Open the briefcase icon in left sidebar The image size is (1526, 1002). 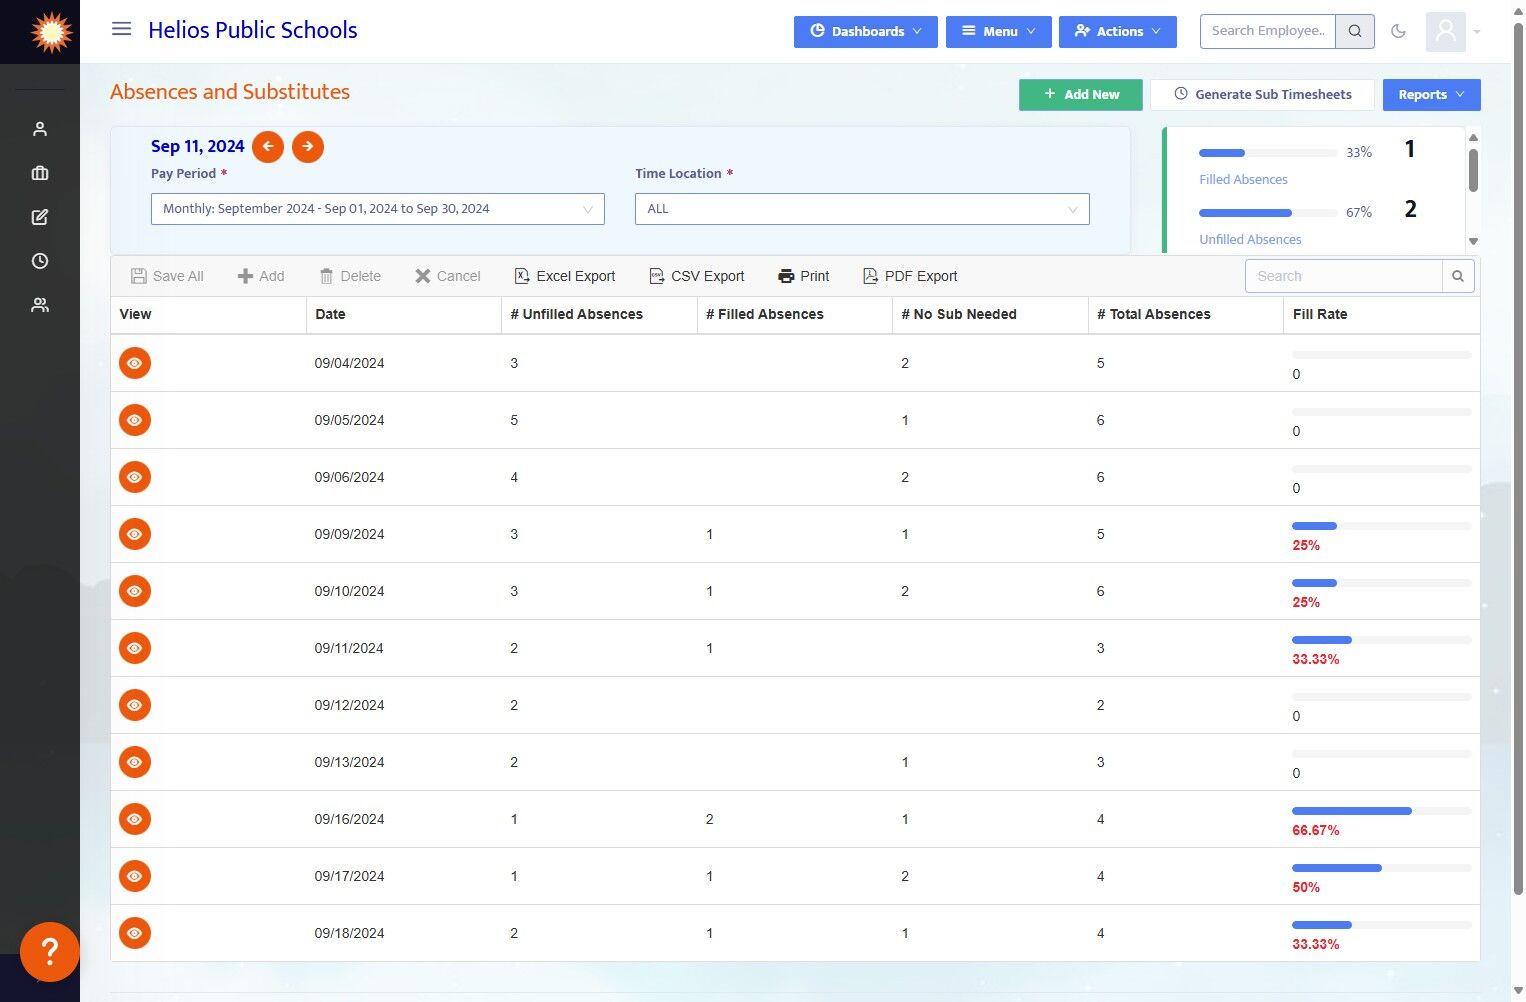tap(40, 173)
